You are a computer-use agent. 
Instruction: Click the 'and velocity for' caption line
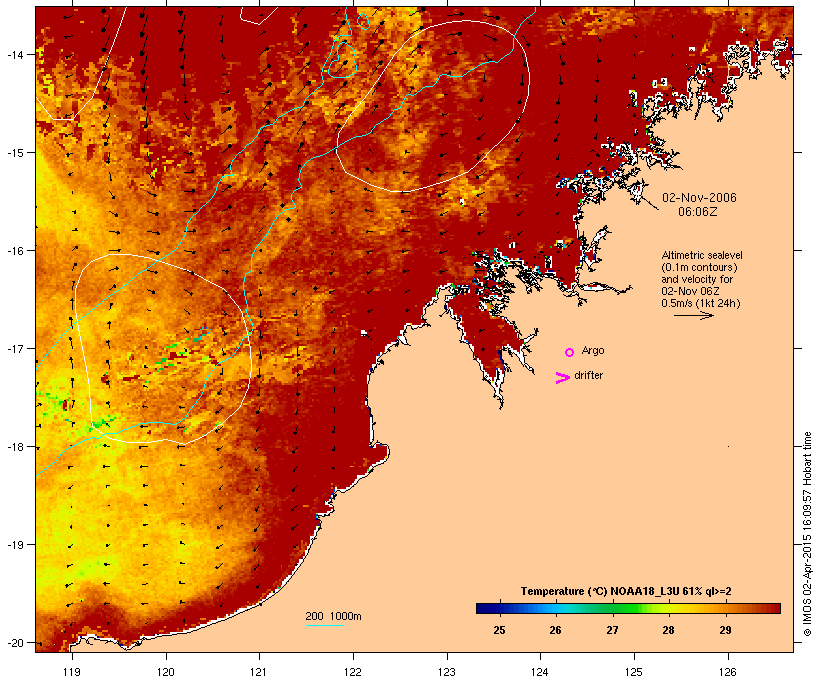pos(697,279)
